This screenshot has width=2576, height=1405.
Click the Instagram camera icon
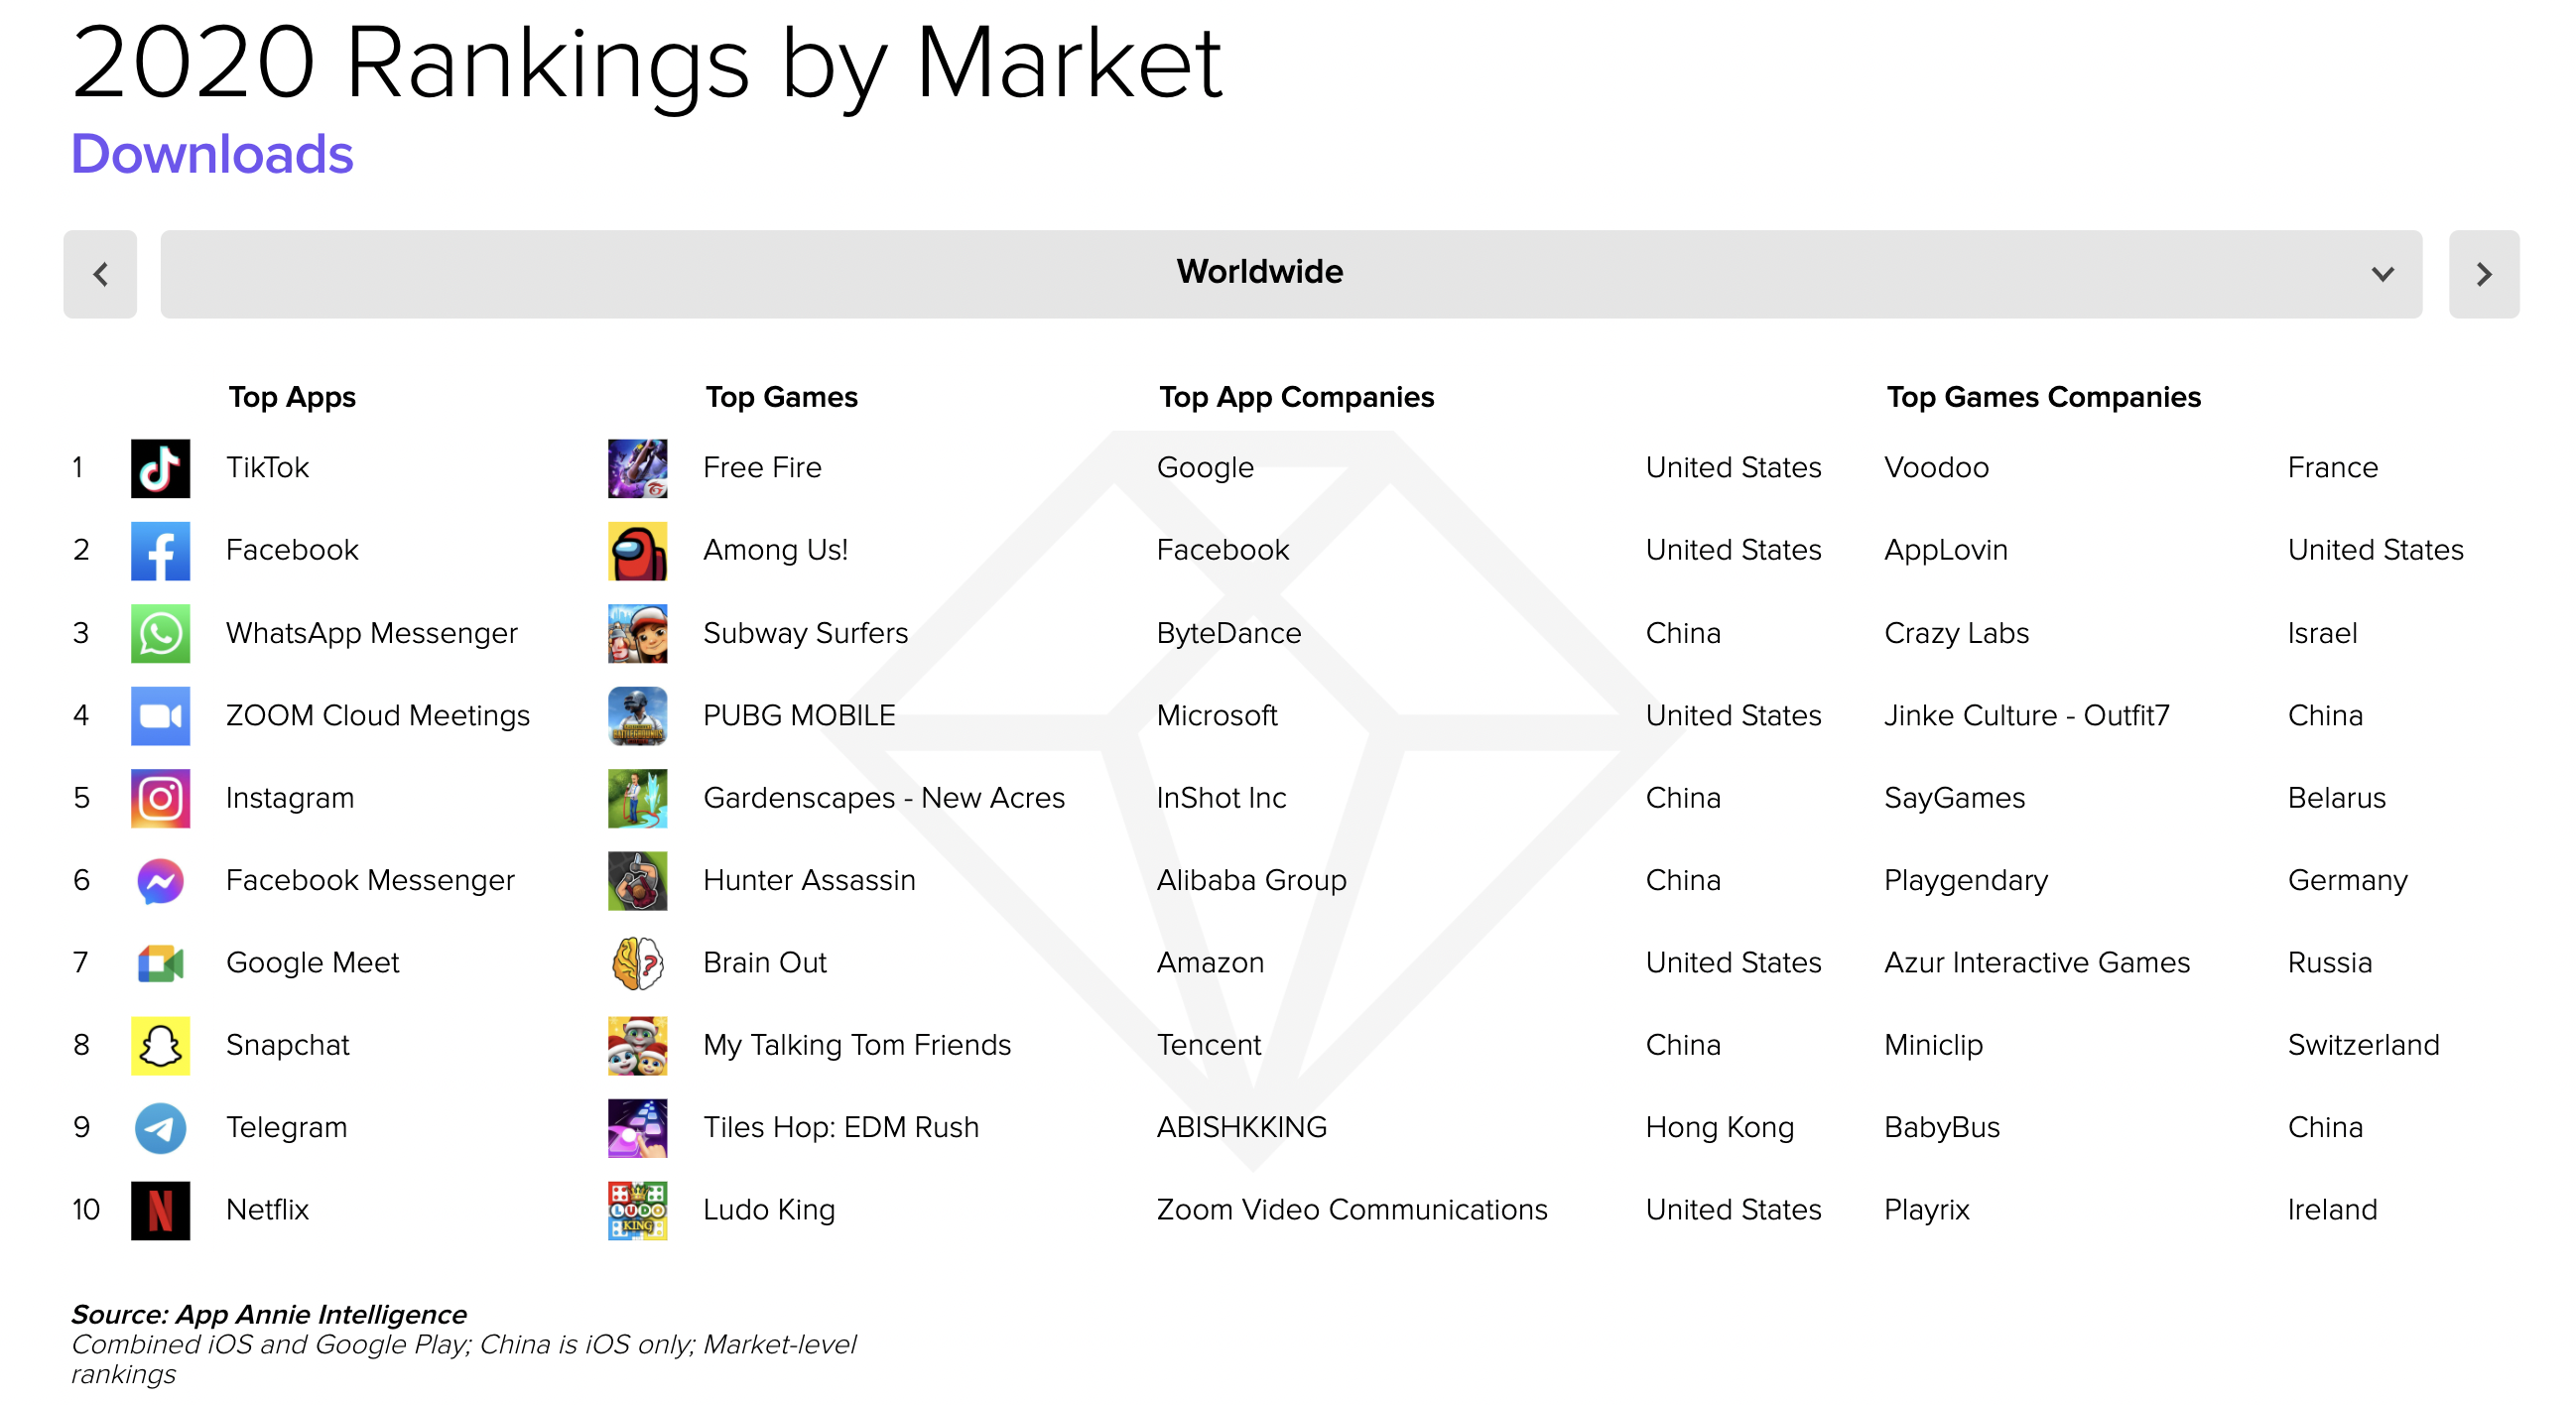160,798
